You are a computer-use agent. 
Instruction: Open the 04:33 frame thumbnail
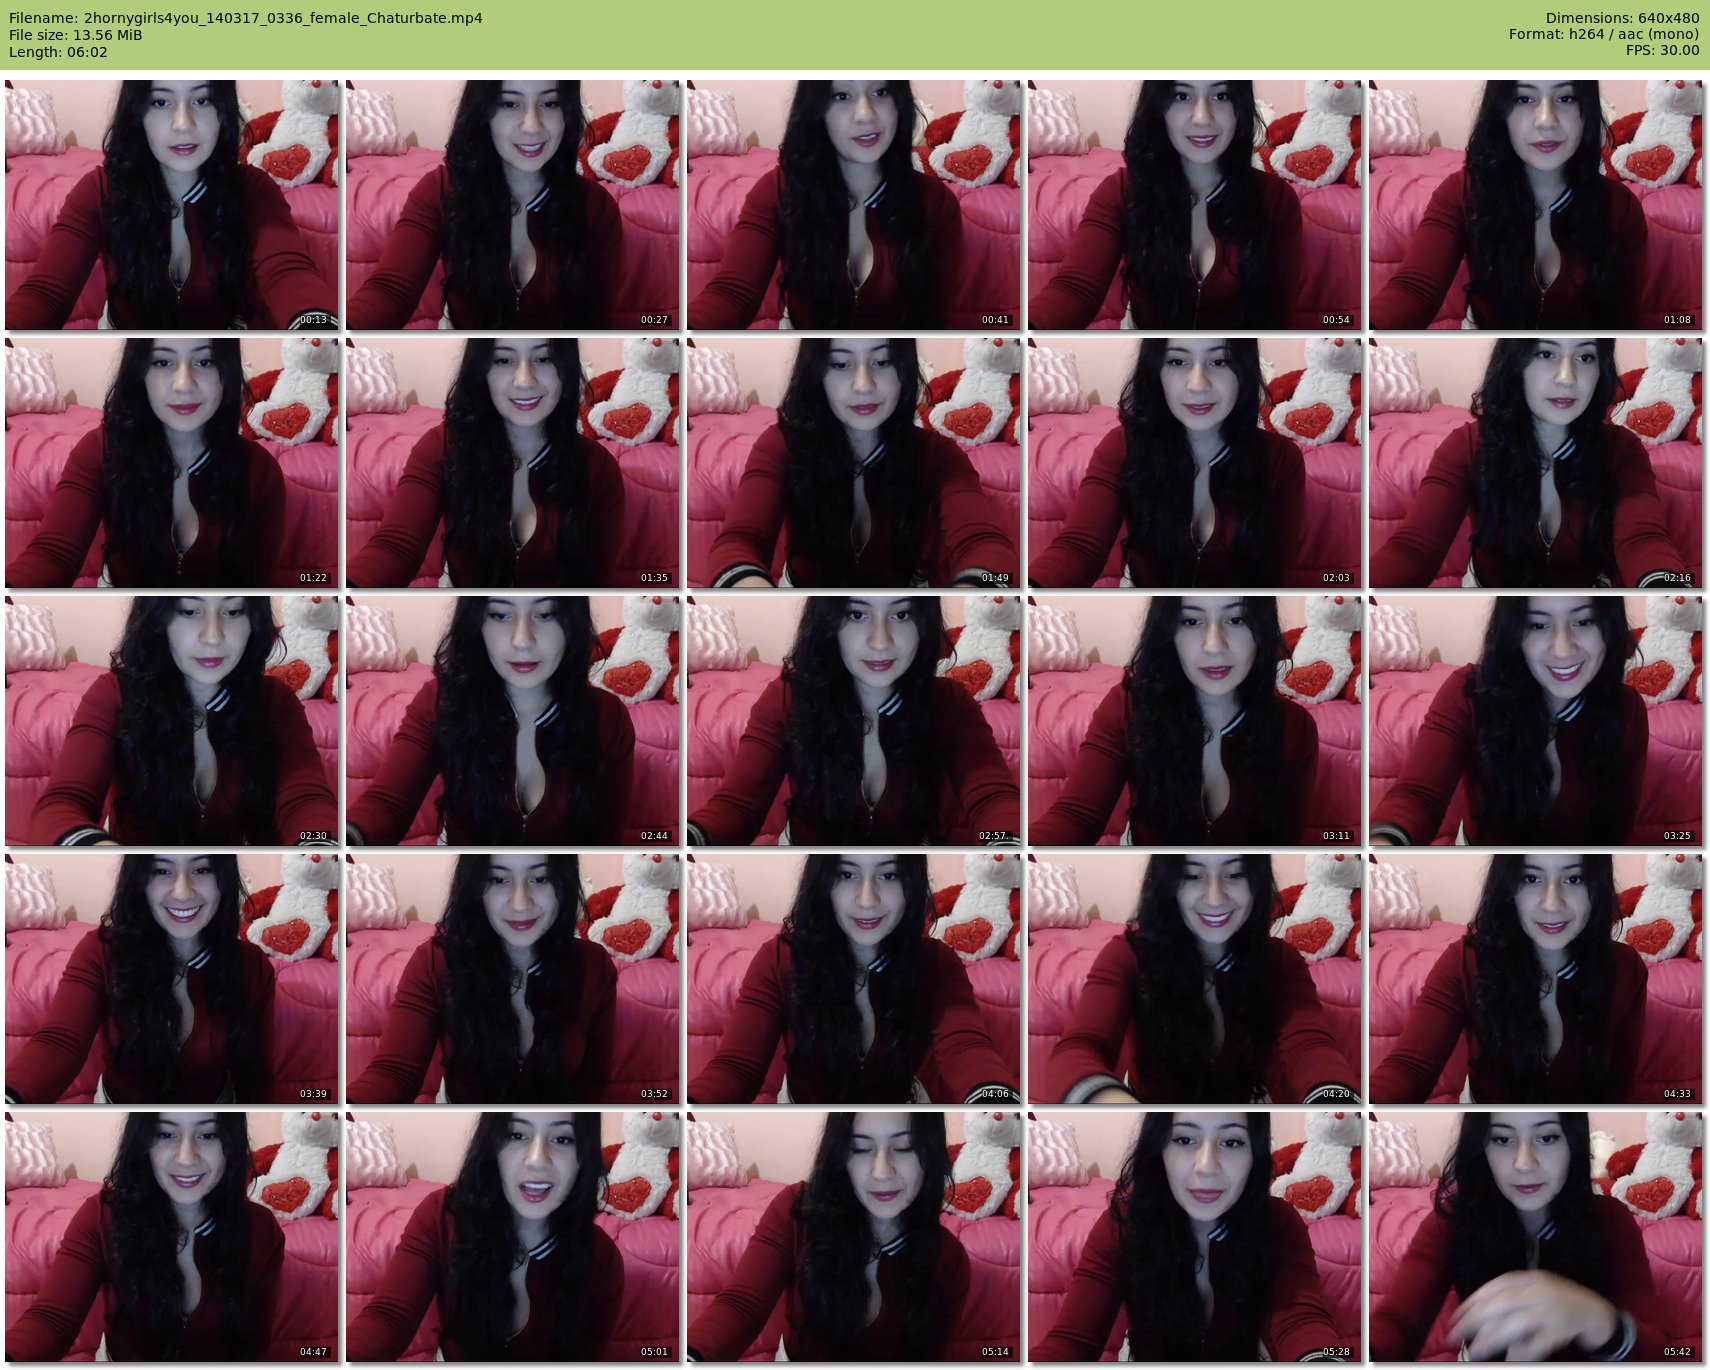point(1536,979)
